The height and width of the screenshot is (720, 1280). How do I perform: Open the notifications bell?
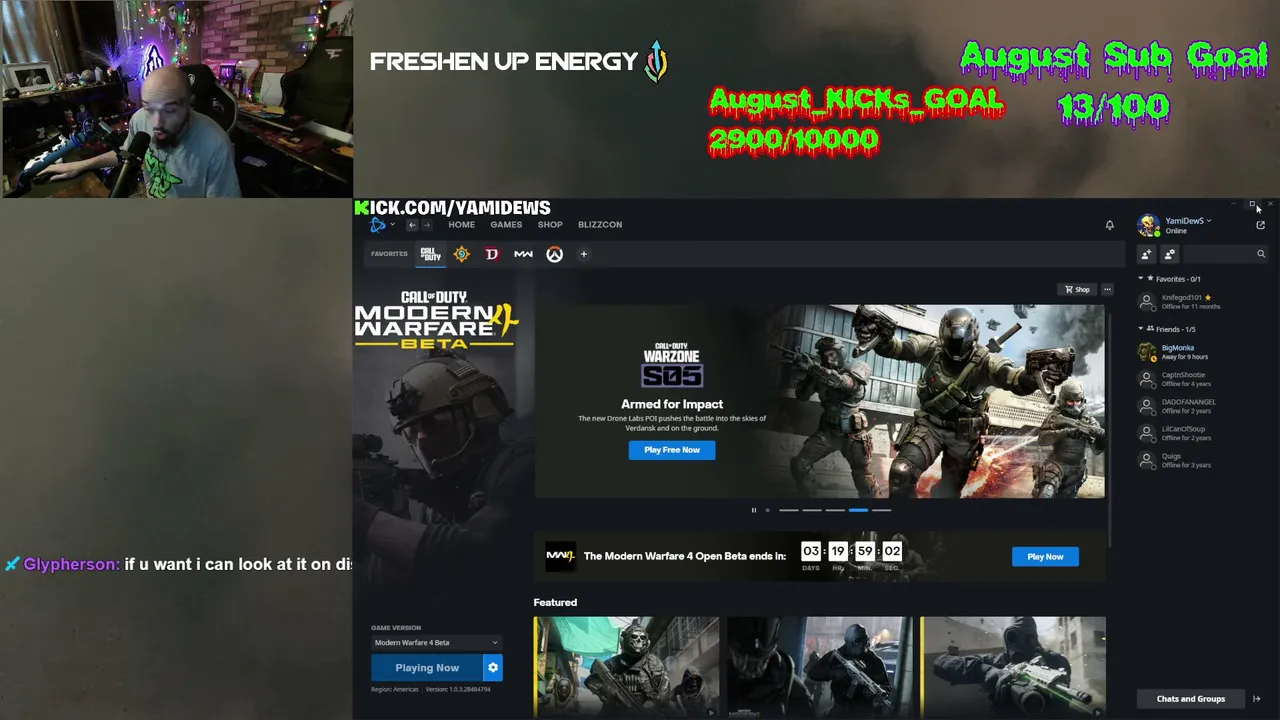pos(1109,225)
